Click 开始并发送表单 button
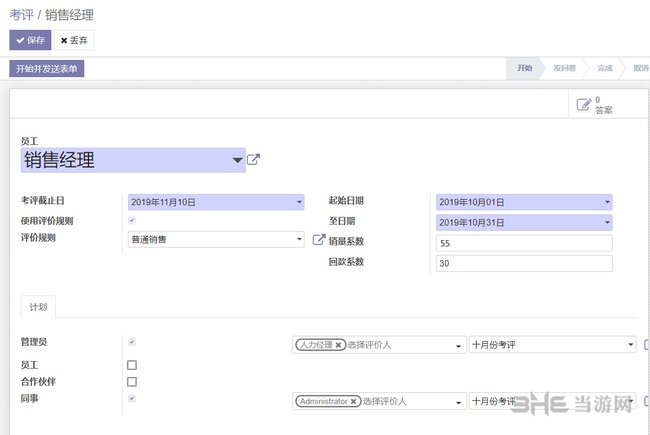 coord(47,68)
